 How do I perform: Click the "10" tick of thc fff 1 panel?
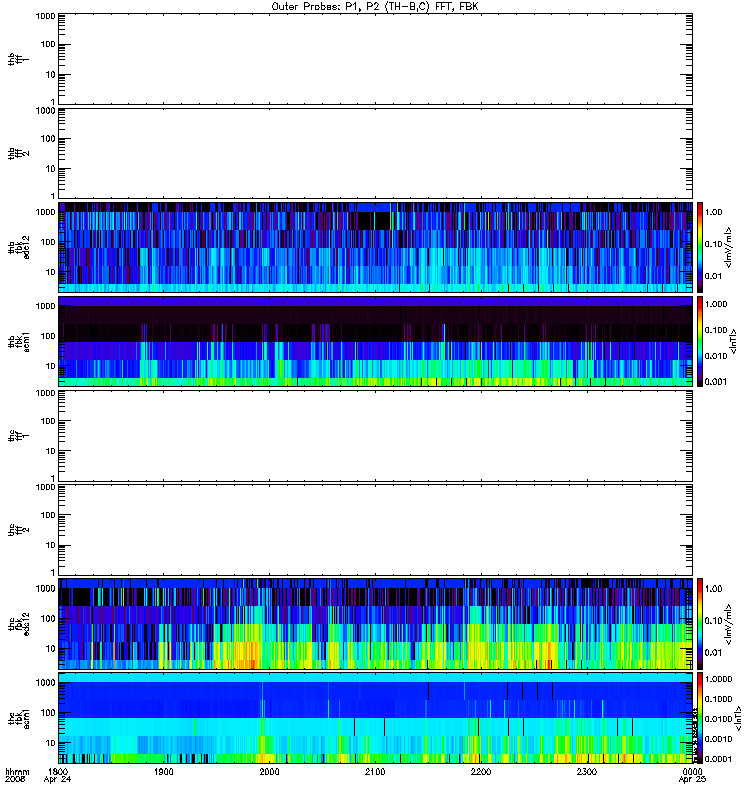tap(50, 451)
